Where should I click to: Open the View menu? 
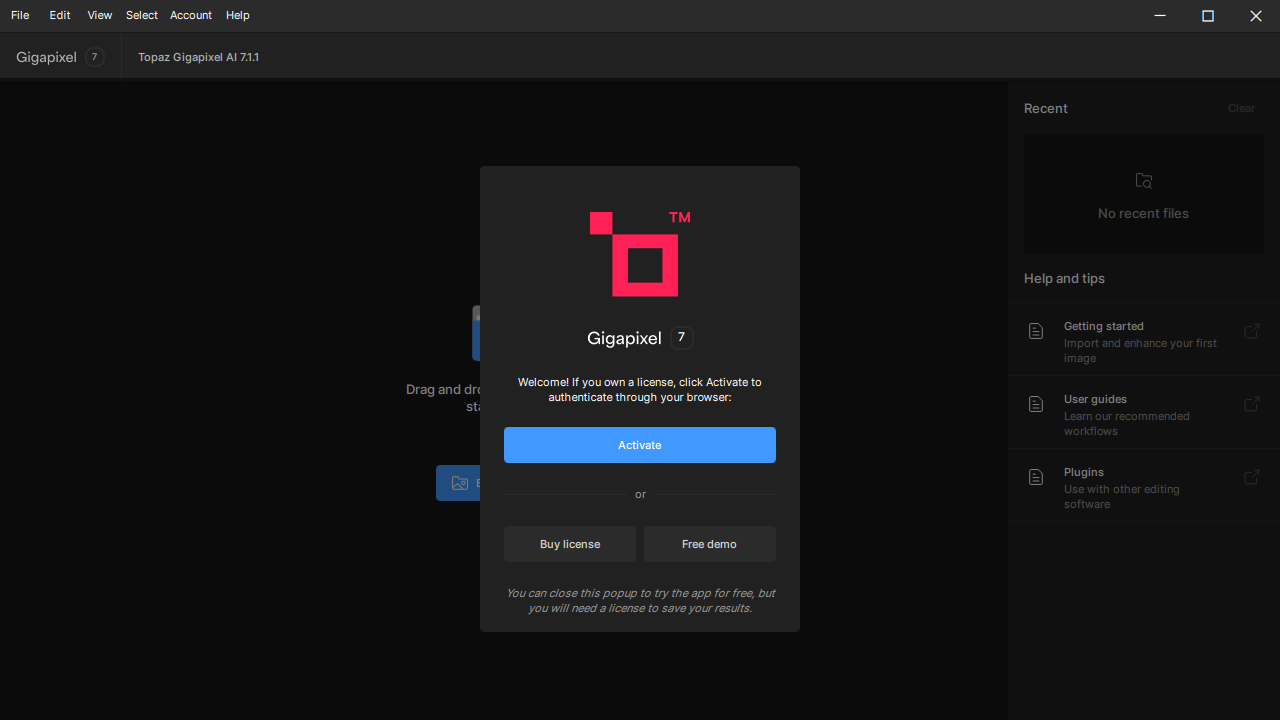(x=99, y=15)
